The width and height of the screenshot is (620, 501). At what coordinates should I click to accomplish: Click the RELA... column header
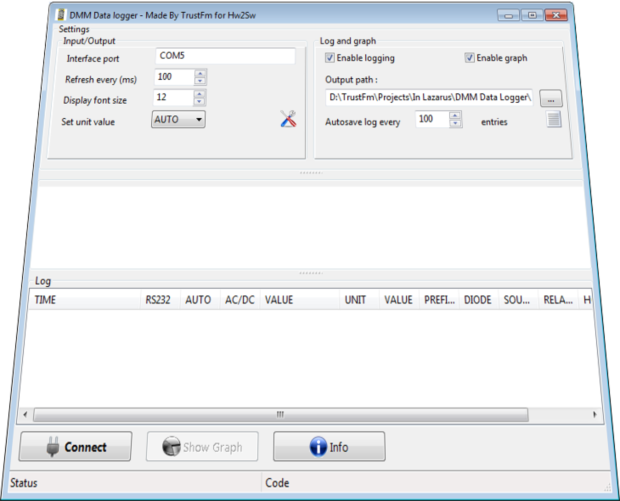[558, 300]
